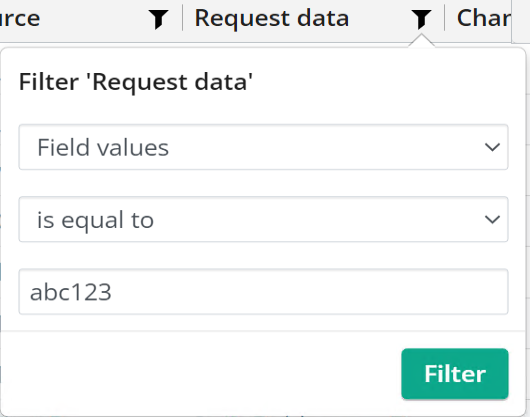Screen dimensions: 530x417
Task: Select the partially visible Char column header
Action: (x=484, y=18)
